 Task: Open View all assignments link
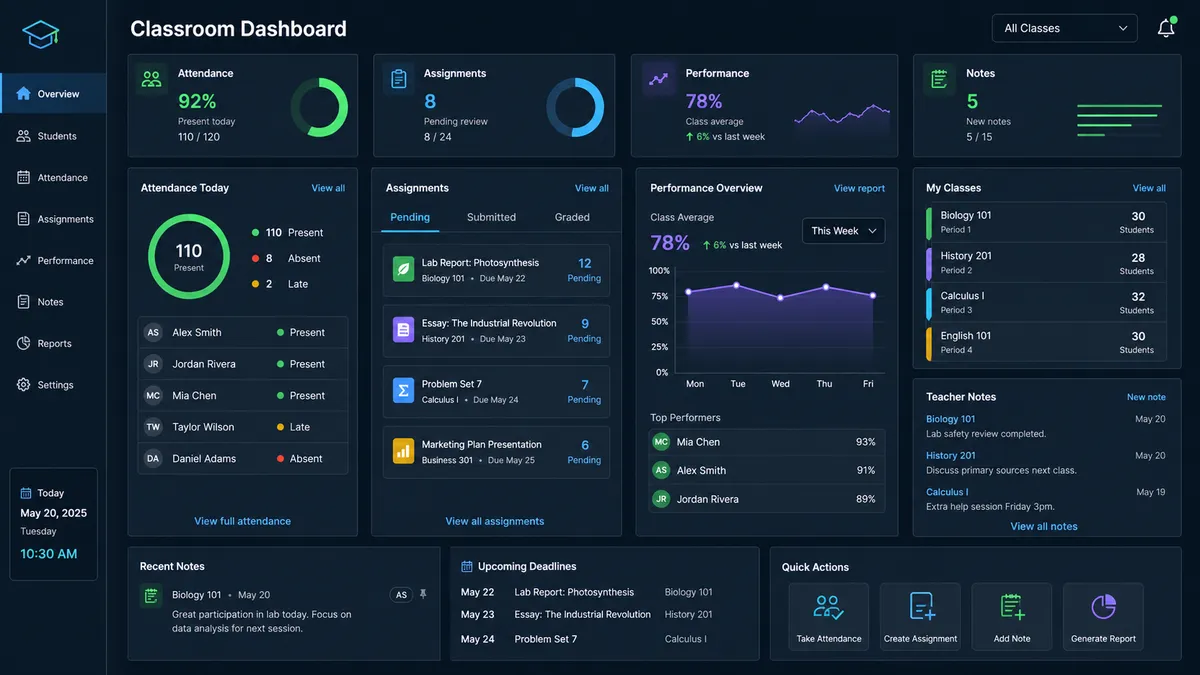click(x=495, y=521)
